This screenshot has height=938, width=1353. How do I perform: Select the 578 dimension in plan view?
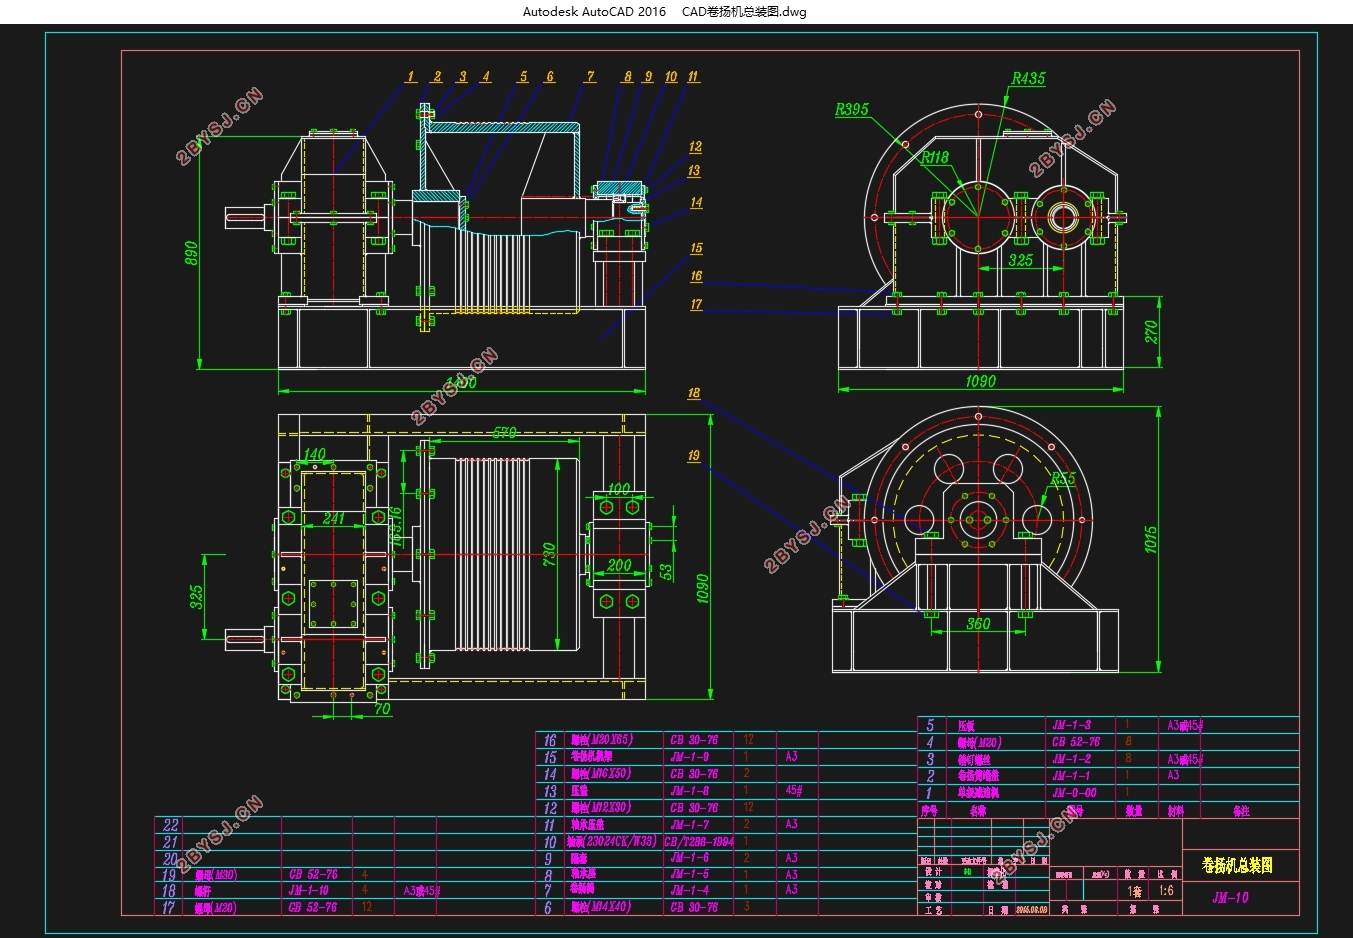click(x=504, y=433)
